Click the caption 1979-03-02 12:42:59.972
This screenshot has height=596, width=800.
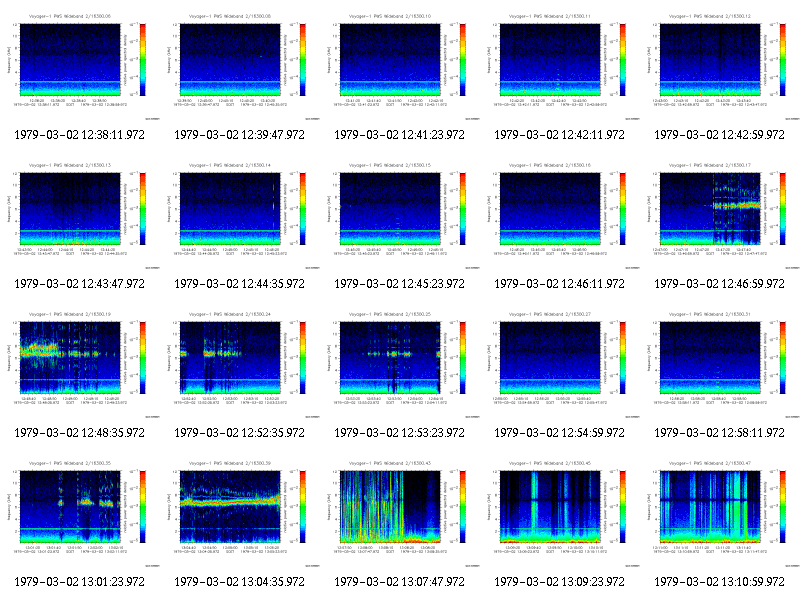719,135
